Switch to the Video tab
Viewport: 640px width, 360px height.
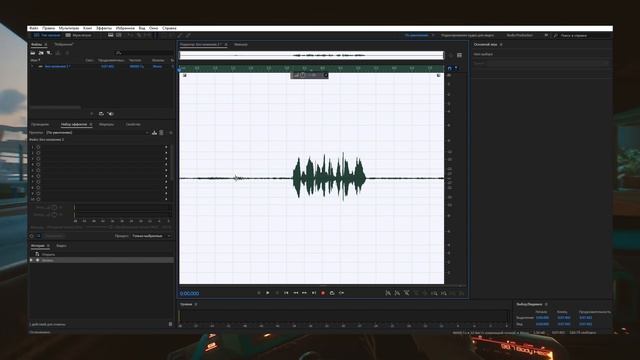61,246
